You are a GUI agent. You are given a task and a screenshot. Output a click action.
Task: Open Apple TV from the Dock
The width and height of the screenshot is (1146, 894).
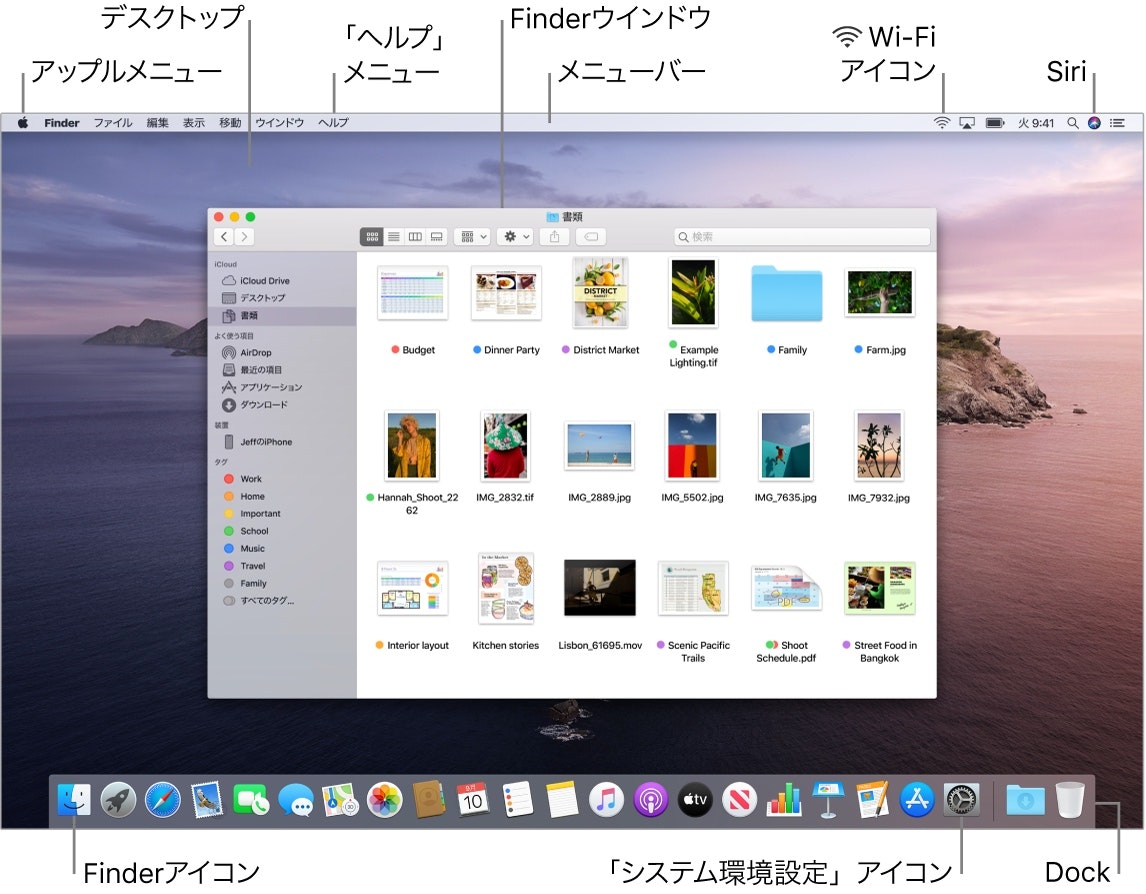(x=694, y=799)
